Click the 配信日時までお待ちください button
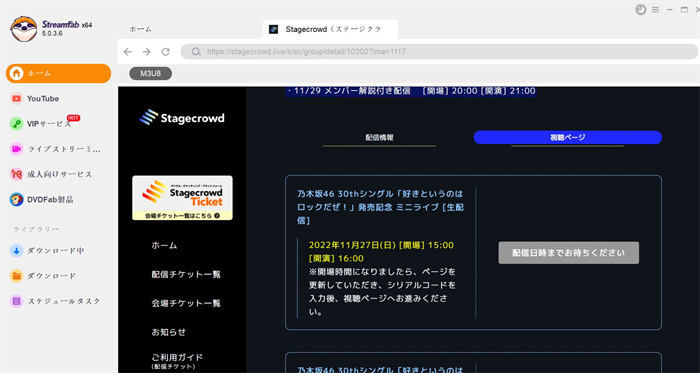 tap(568, 253)
